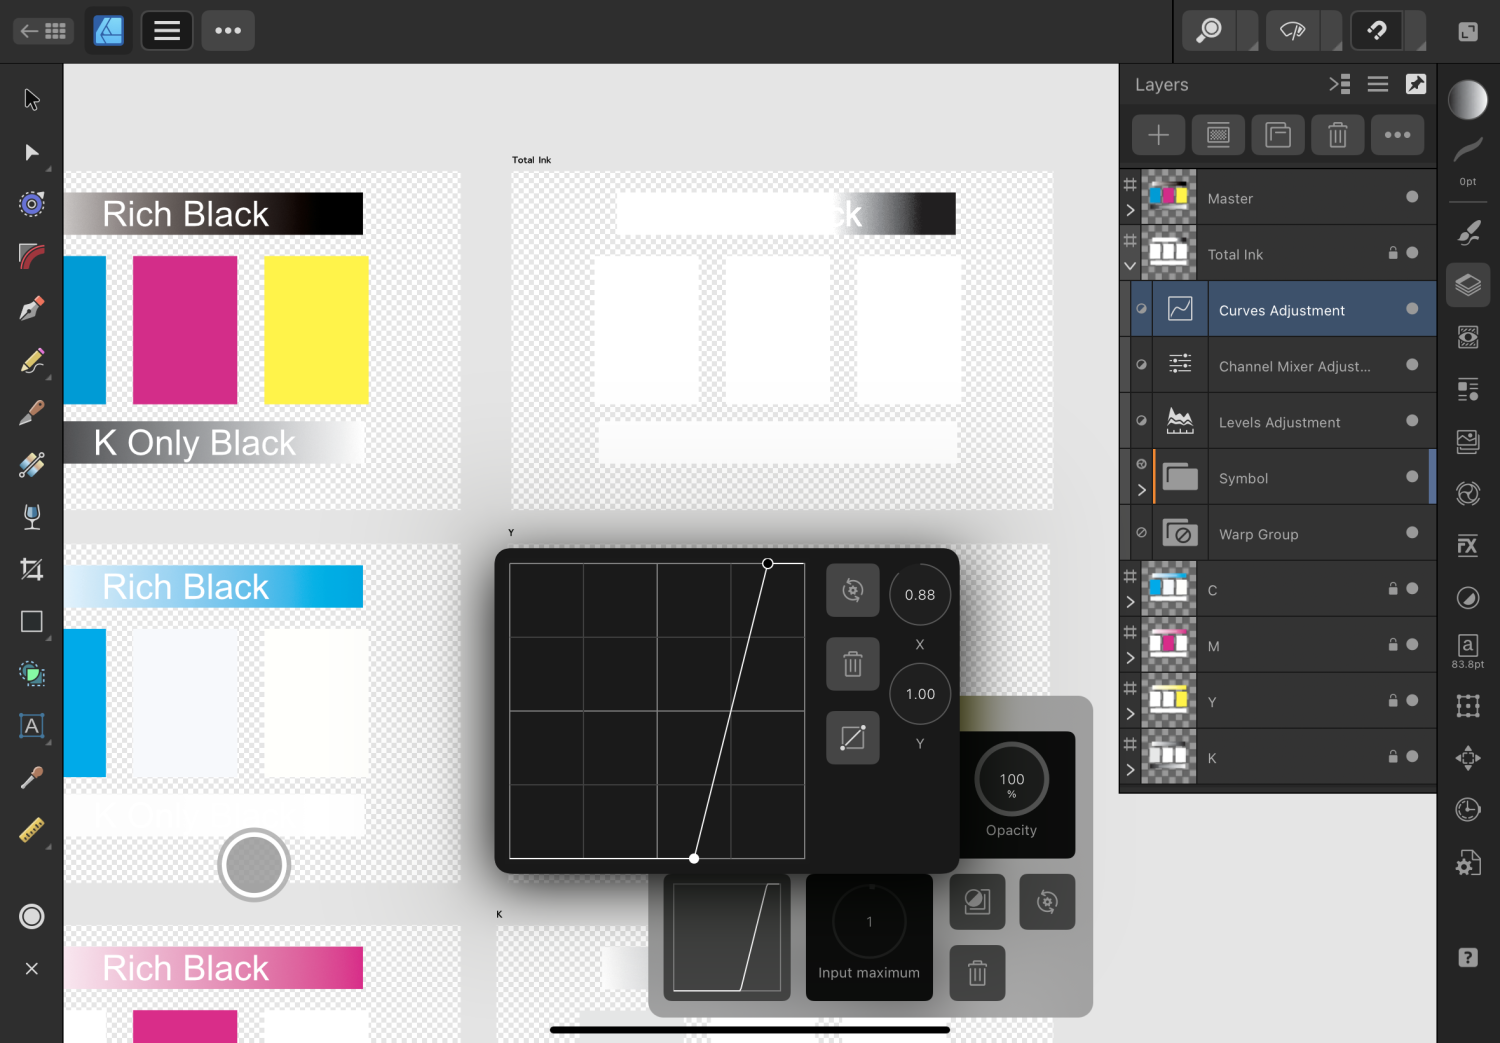Add a new layer with the plus button
The height and width of the screenshot is (1043, 1500).
click(x=1157, y=134)
